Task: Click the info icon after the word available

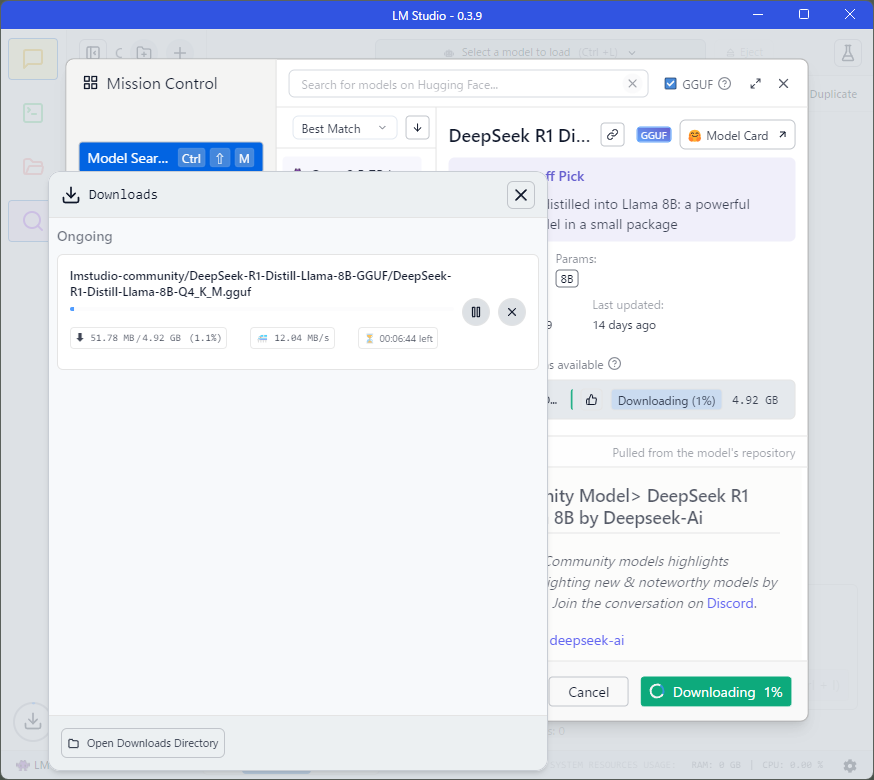Action: [615, 364]
